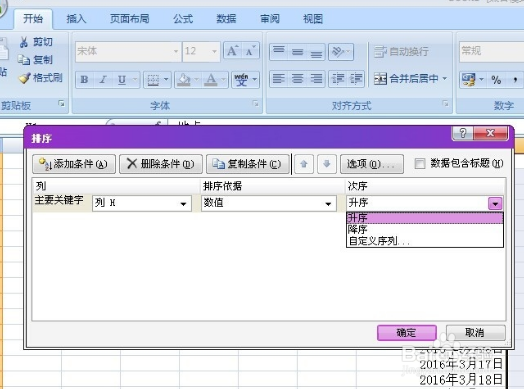Apply Percent Style (%)

pos(496,80)
